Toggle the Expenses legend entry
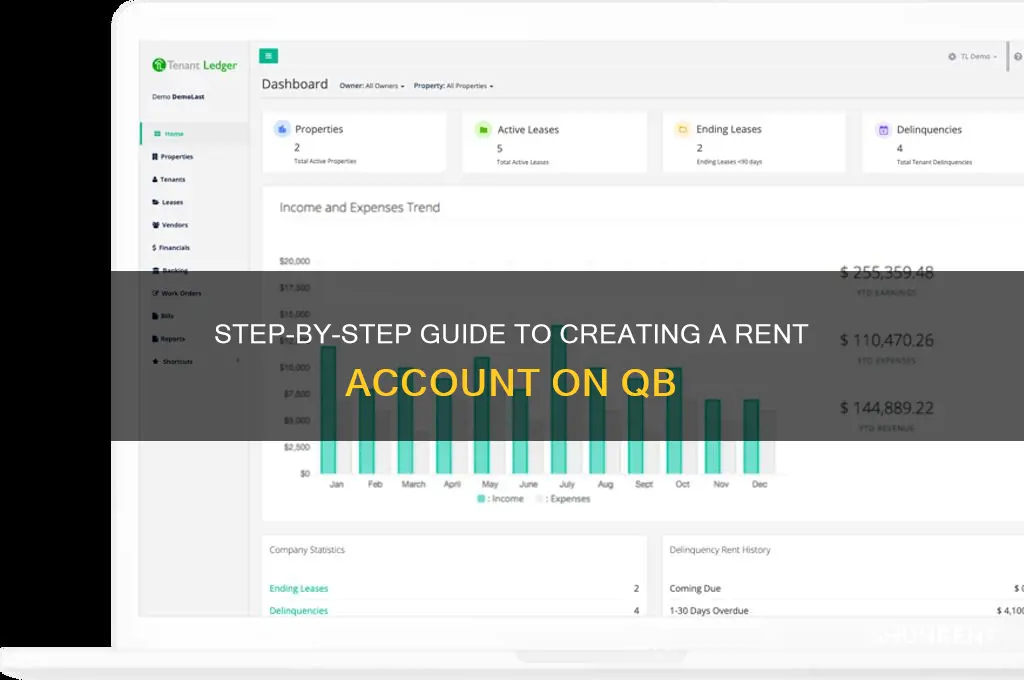This screenshot has height=680, width=1024. 562,498
